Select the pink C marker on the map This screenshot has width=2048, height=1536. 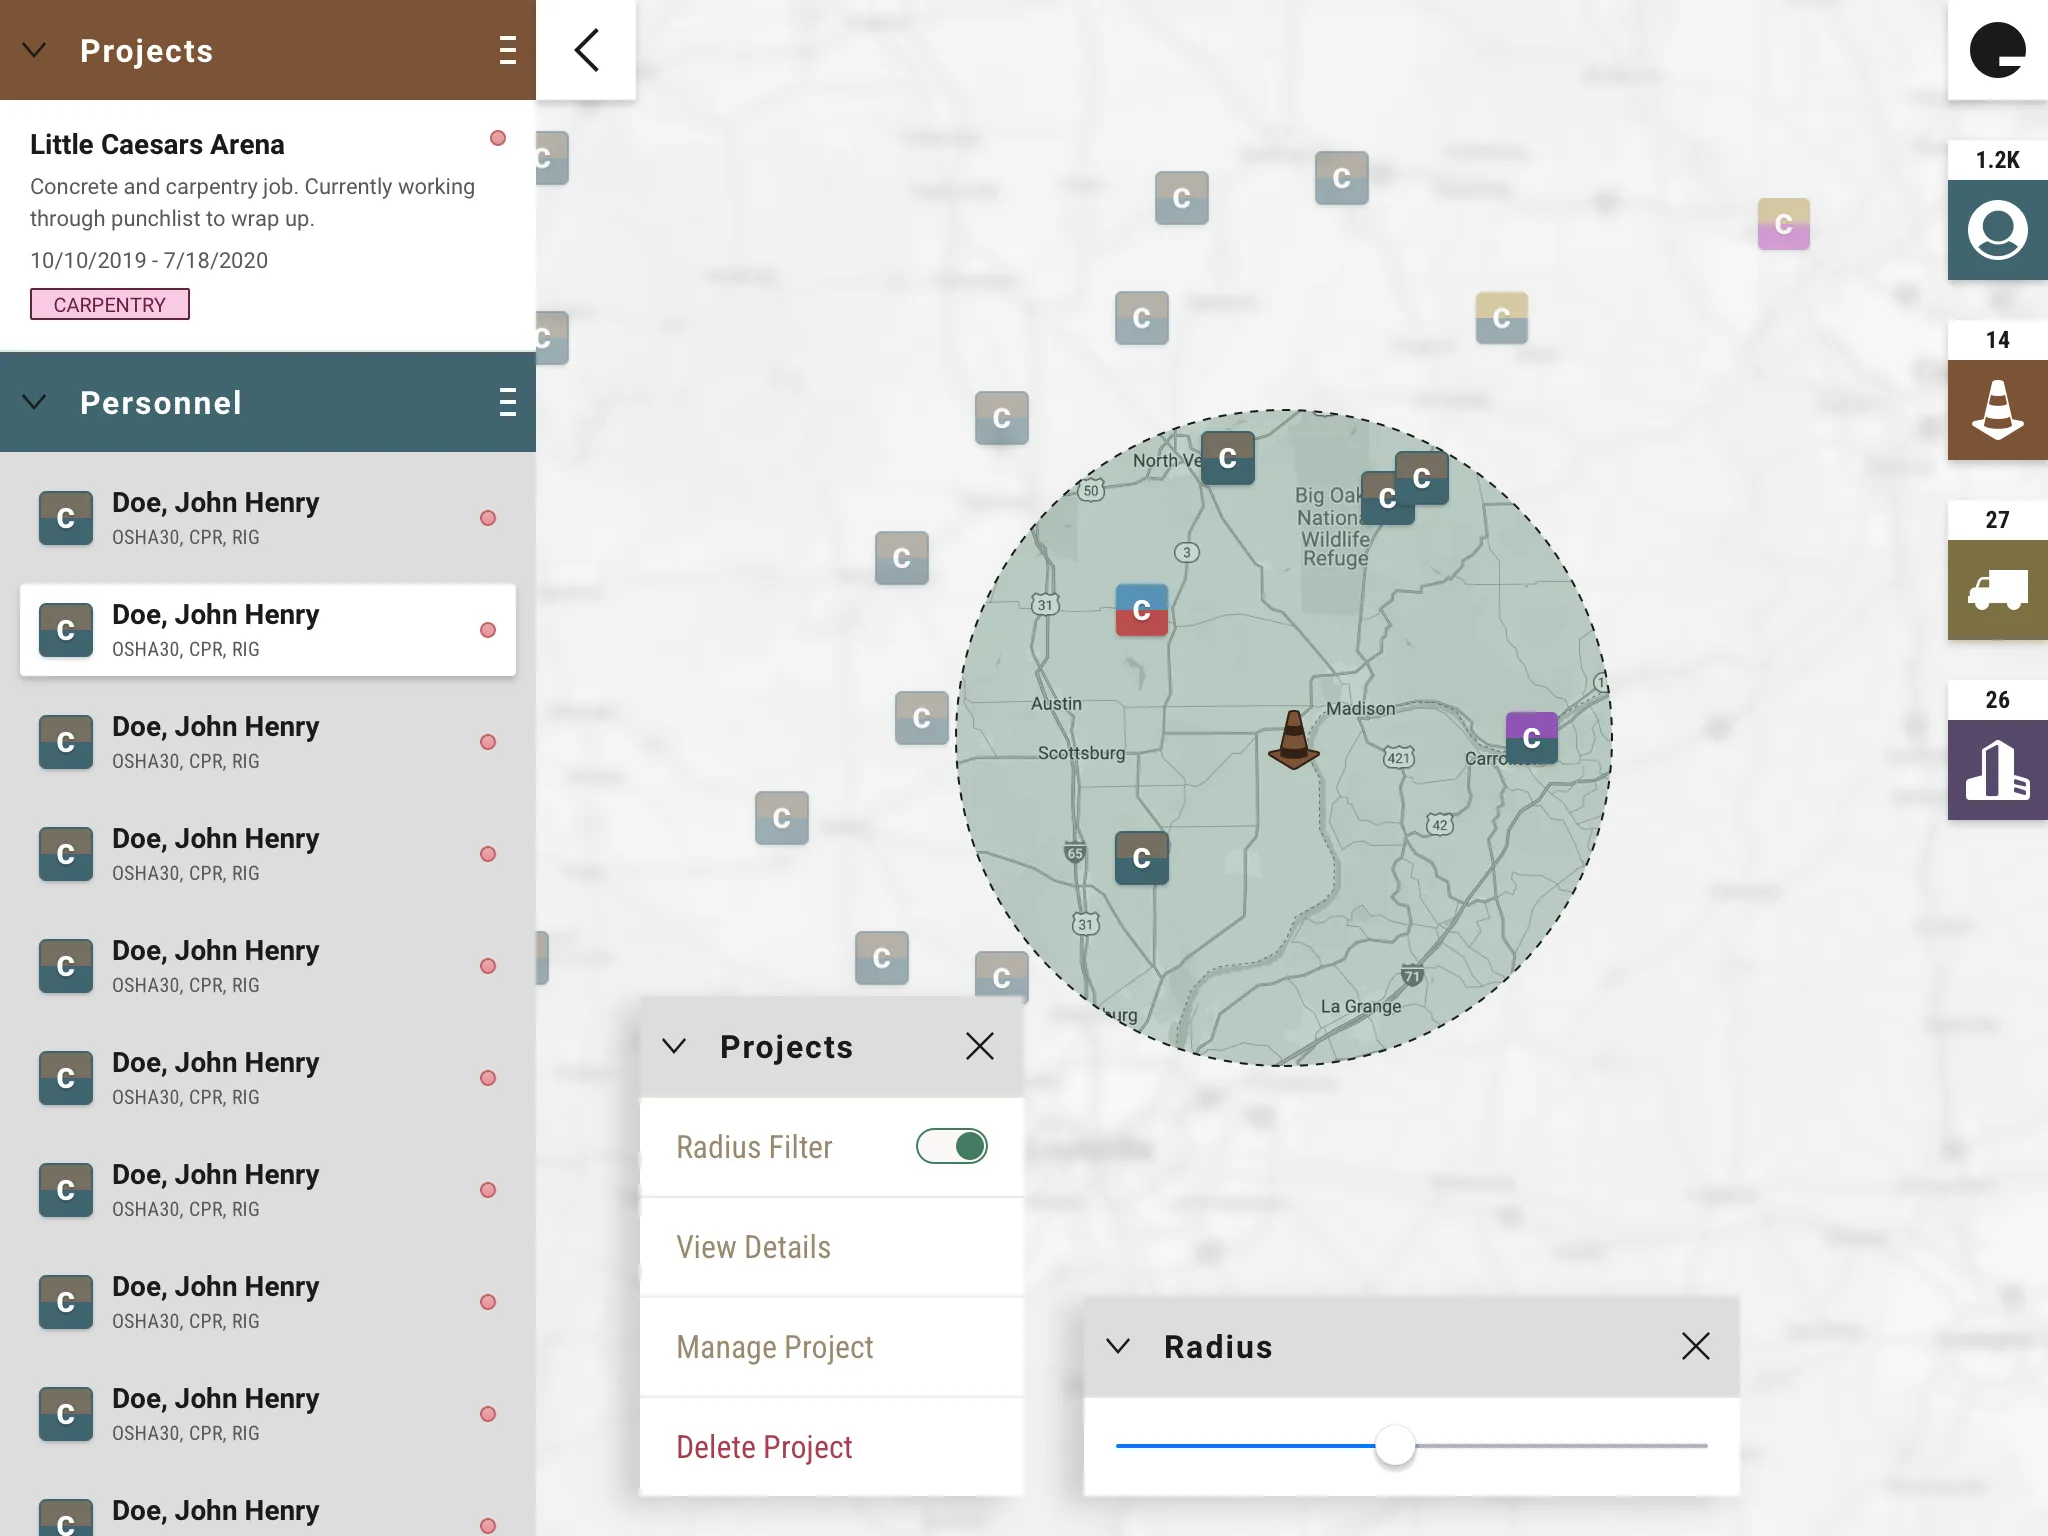[x=1783, y=224]
